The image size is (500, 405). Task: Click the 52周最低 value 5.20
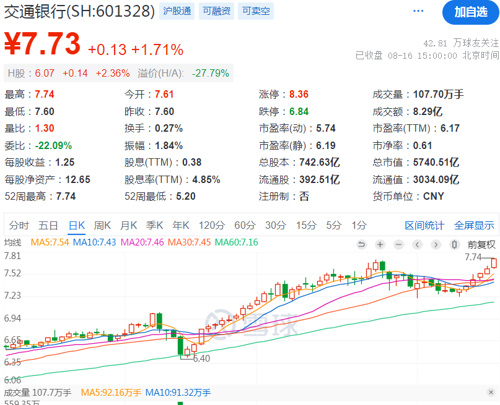pos(186,196)
